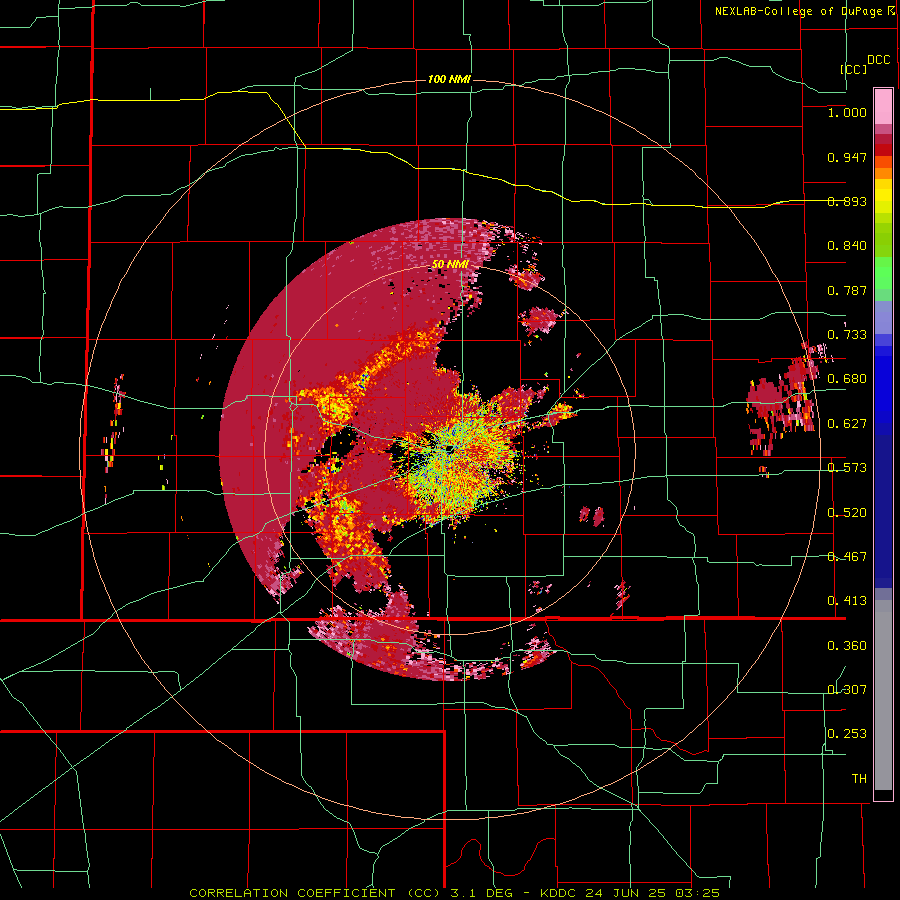Click the 100 NMI range ring label
Screen dimensions: 900x900
click(449, 79)
